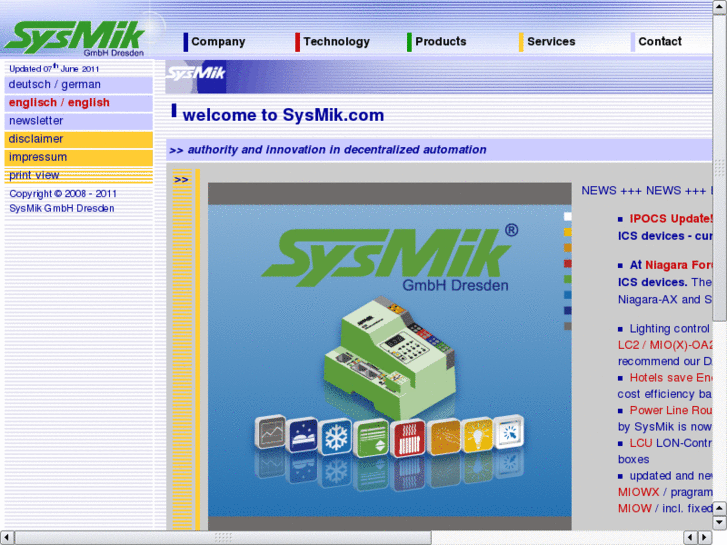
Task: Click the green controller device image
Action: click(389, 358)
